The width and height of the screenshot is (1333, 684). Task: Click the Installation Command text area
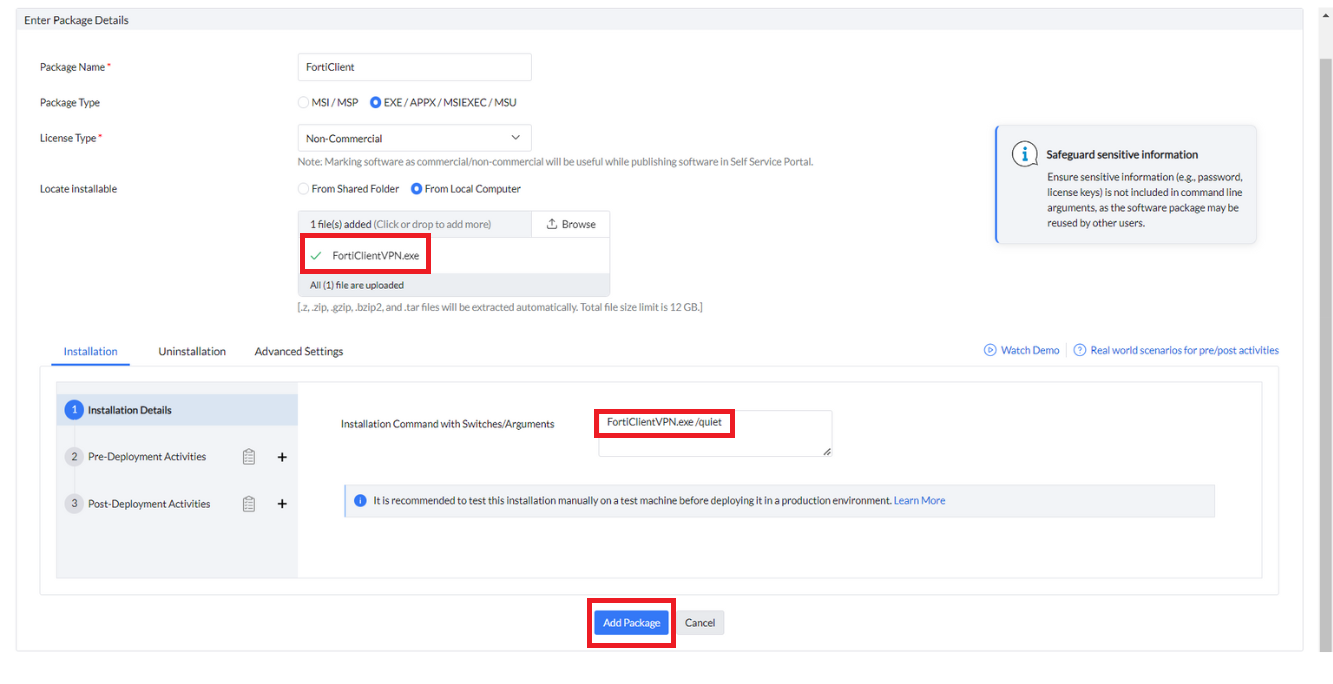715,433
